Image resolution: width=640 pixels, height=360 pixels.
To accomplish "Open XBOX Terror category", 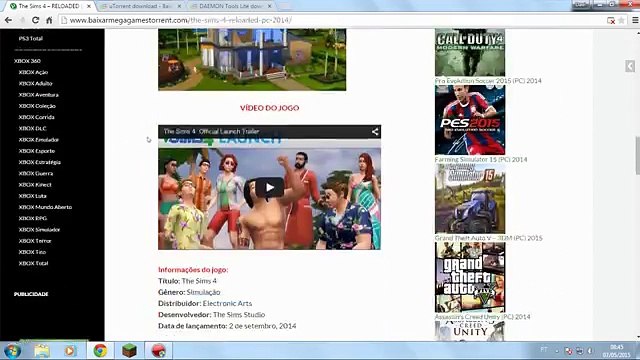I will (x=35, y=241).
